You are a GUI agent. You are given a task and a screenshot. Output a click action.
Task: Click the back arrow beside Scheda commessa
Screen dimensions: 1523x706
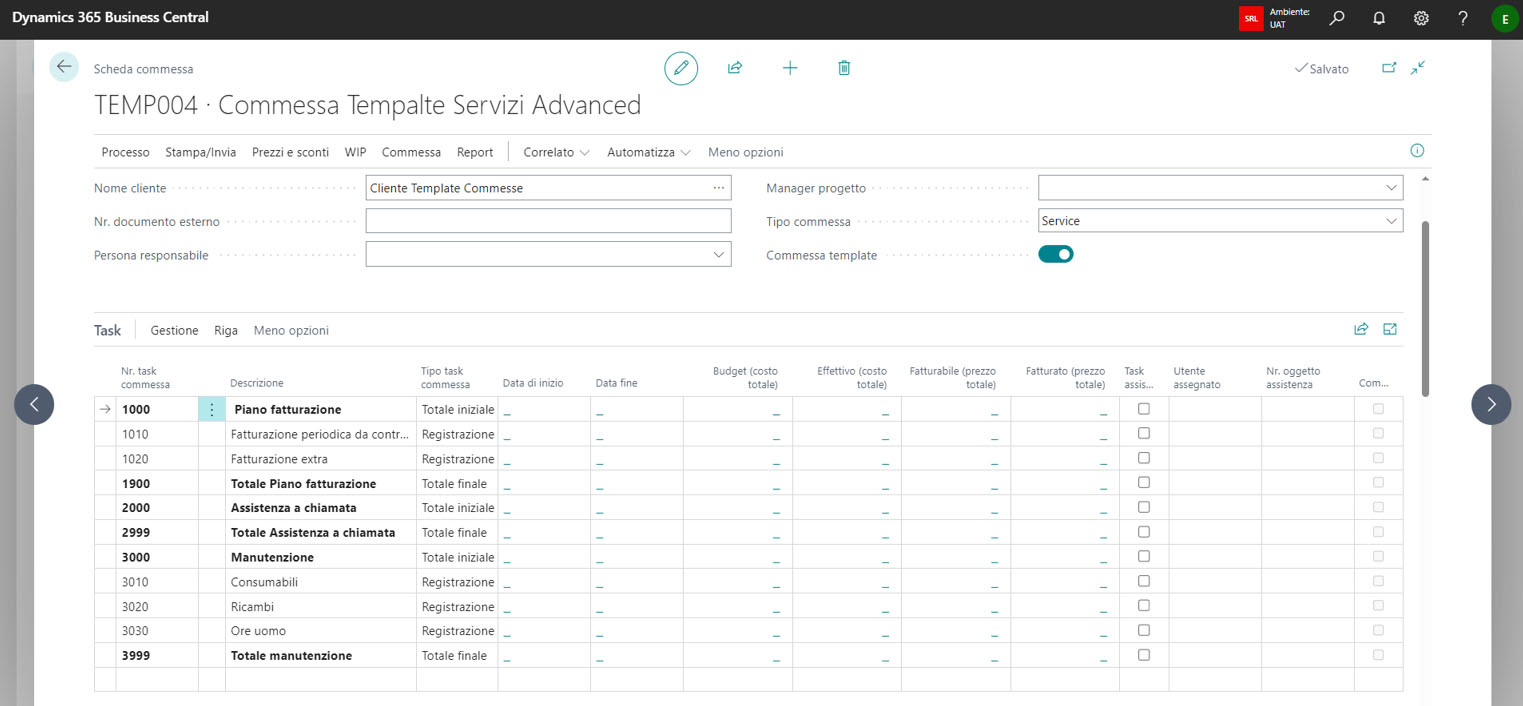pos(64,67)
